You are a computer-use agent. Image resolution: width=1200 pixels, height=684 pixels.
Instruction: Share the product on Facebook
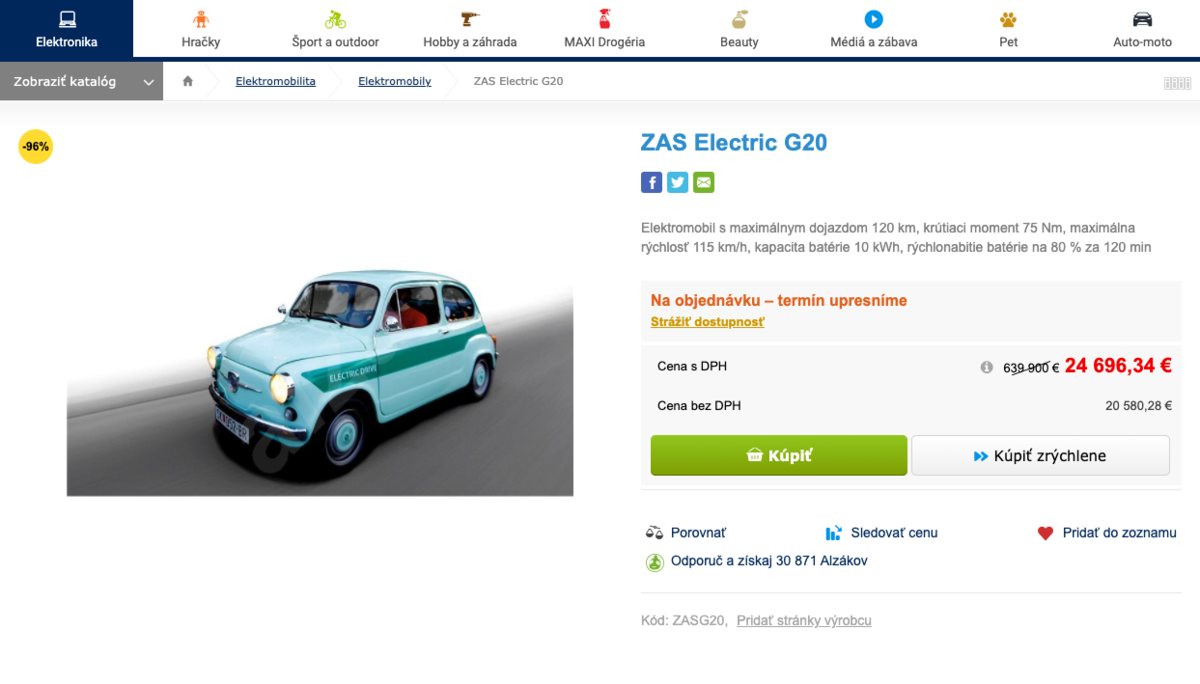pos(651,182)
